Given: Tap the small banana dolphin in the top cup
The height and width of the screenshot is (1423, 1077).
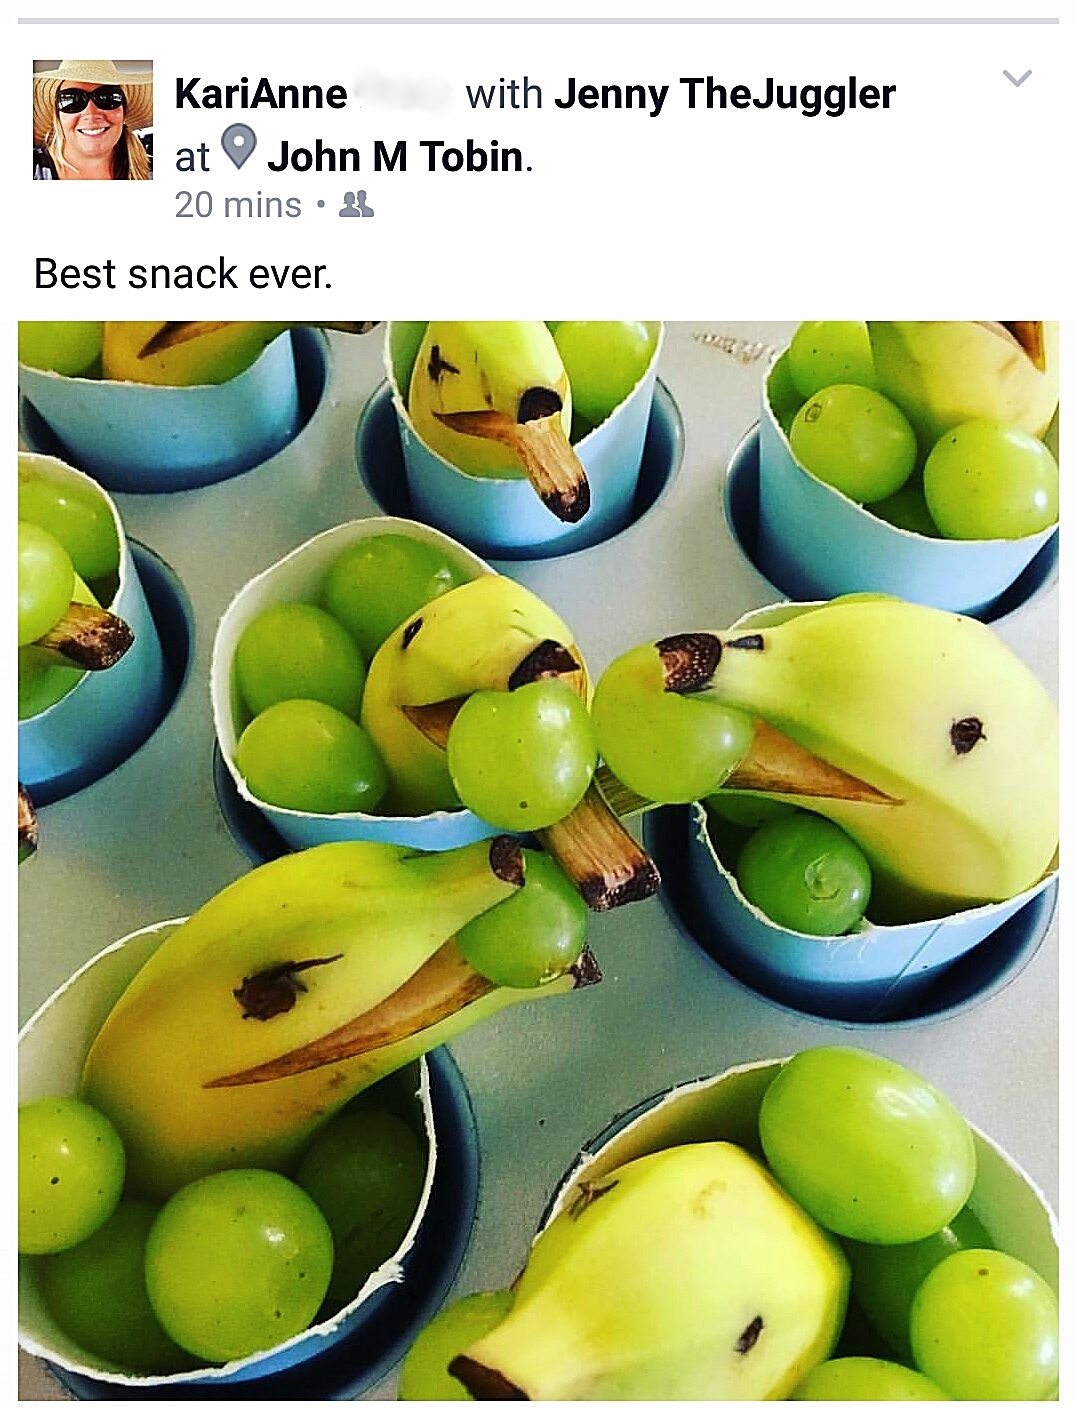Looking at the screenshot, I should [495, 410].
